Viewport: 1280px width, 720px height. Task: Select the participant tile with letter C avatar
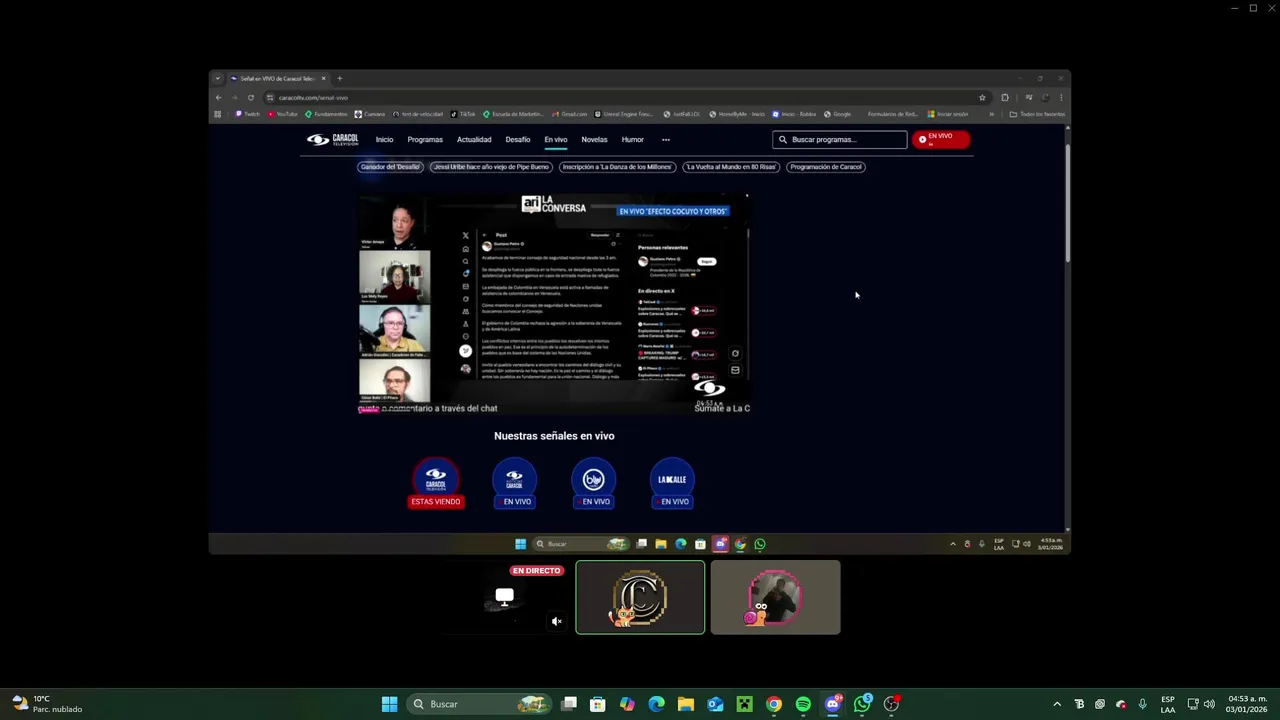(x=640, y=598)
